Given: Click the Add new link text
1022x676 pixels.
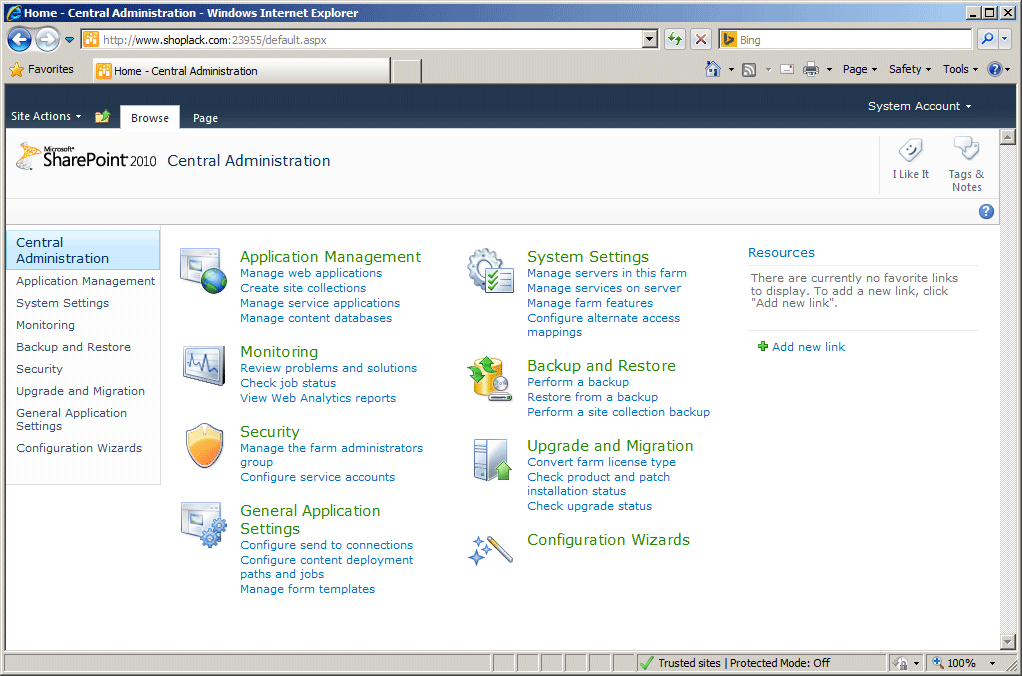Looking at the screenshot, I should 808,347.
